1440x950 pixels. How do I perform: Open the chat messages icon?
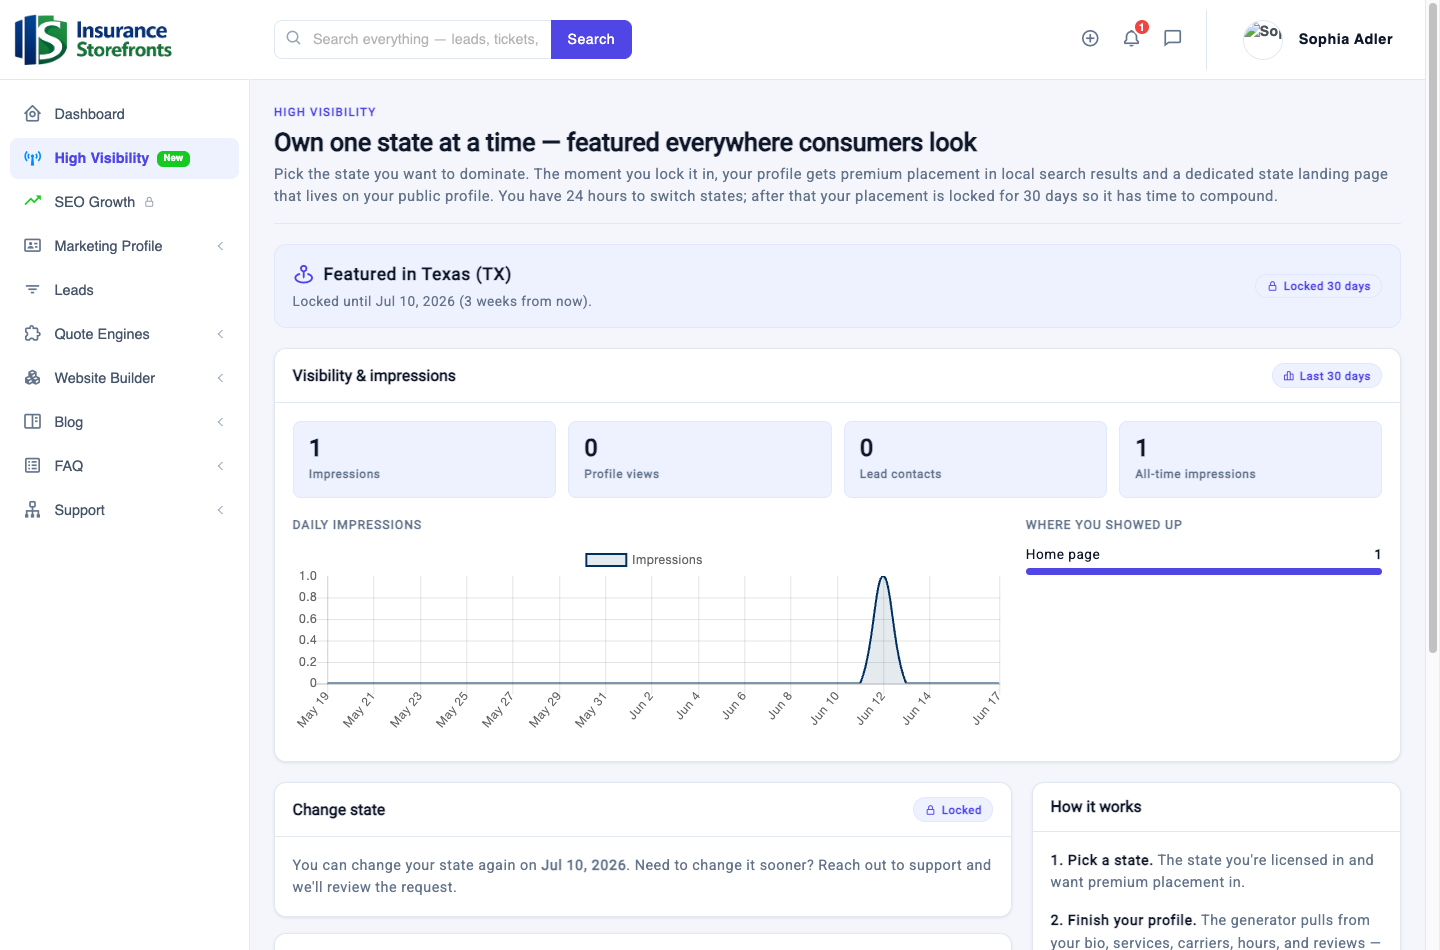click(1173, 38)
